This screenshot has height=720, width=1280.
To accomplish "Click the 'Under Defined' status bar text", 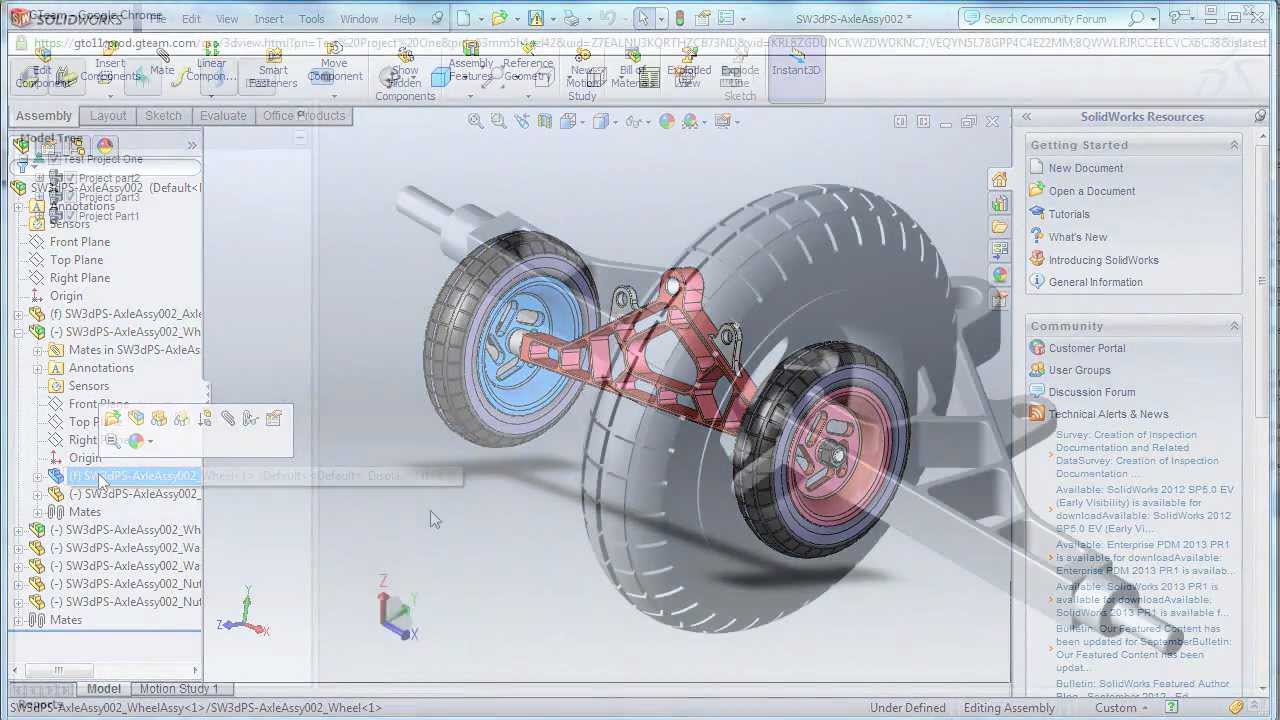I will coord(907,708).
